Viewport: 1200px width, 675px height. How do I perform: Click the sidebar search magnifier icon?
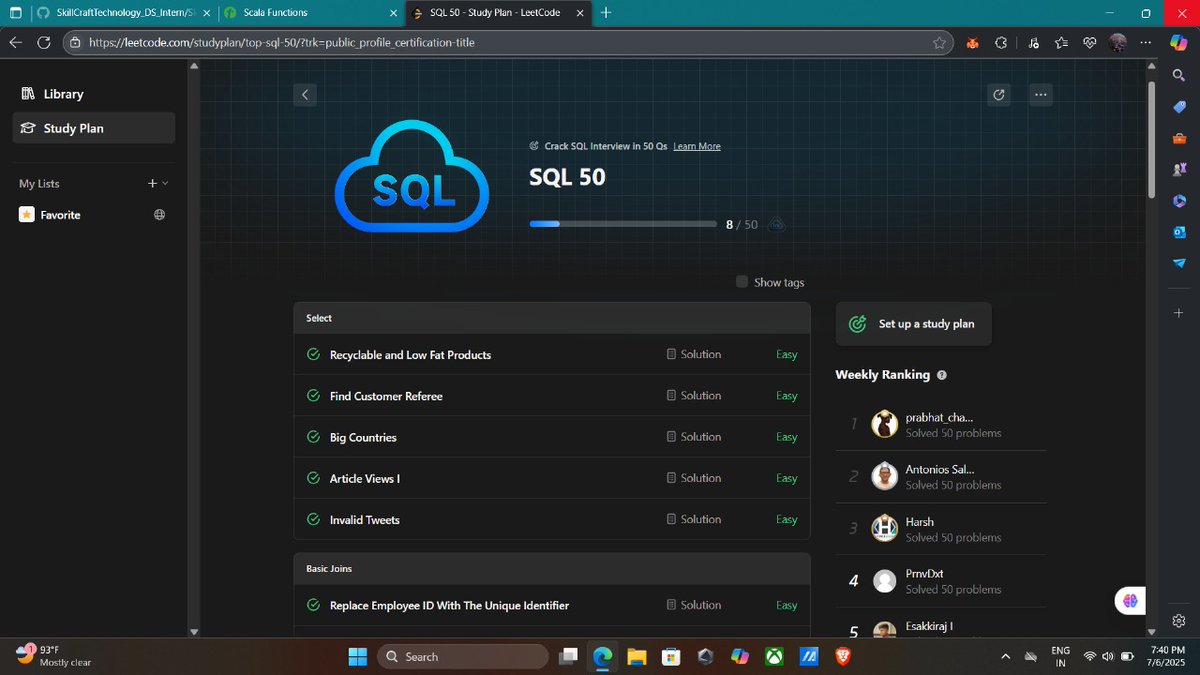(1179, 76)
